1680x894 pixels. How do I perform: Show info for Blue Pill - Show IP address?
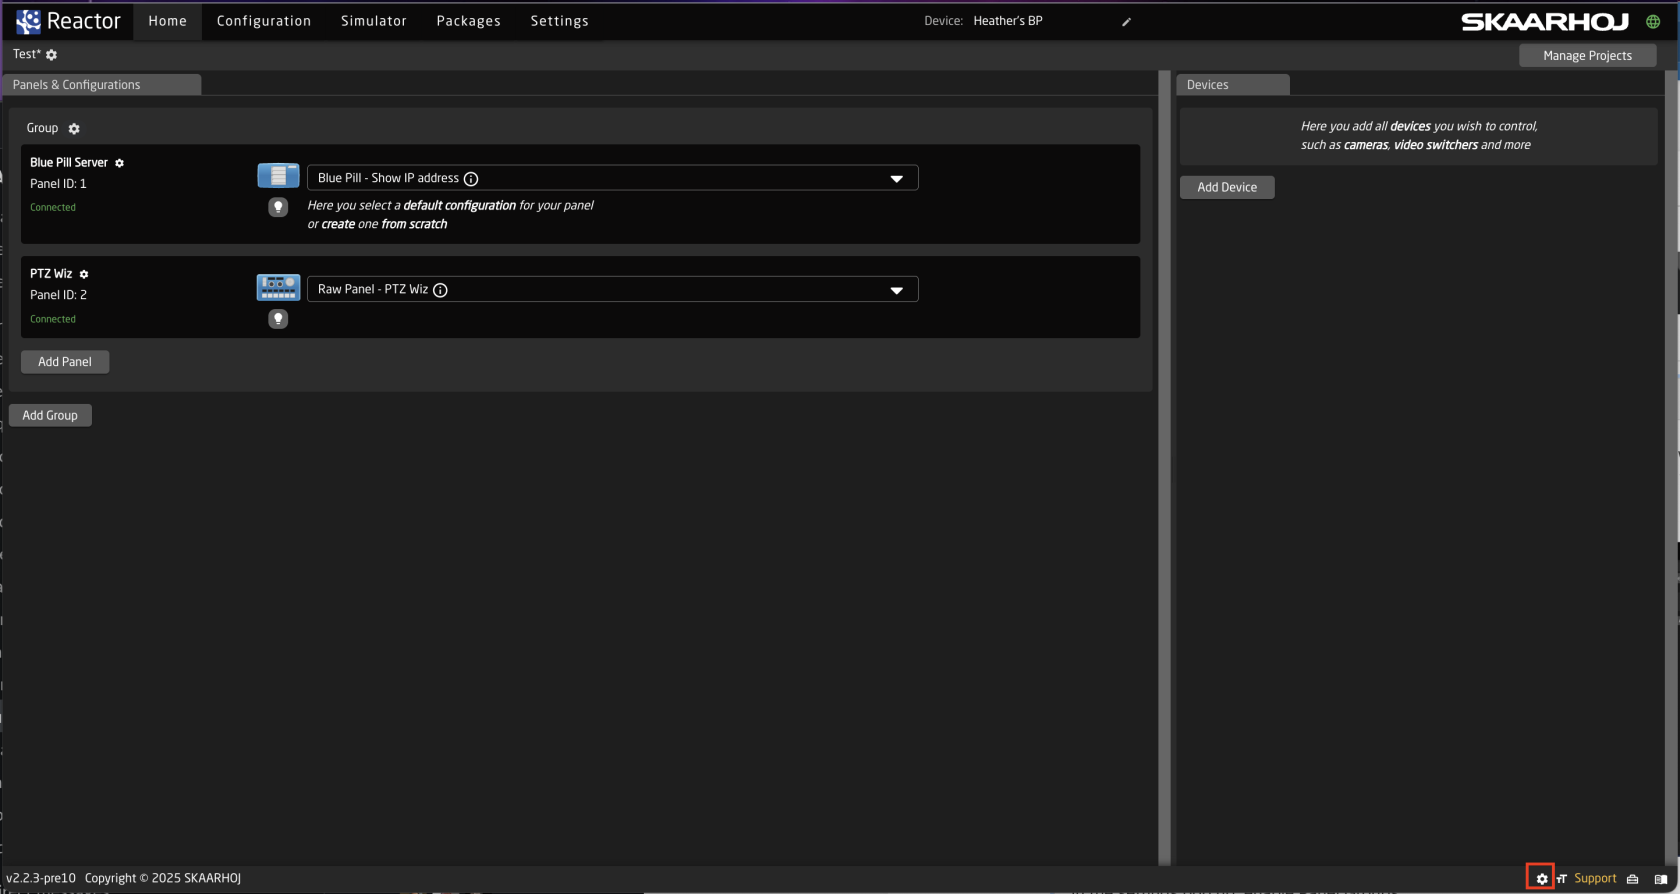tap(471, 179)
